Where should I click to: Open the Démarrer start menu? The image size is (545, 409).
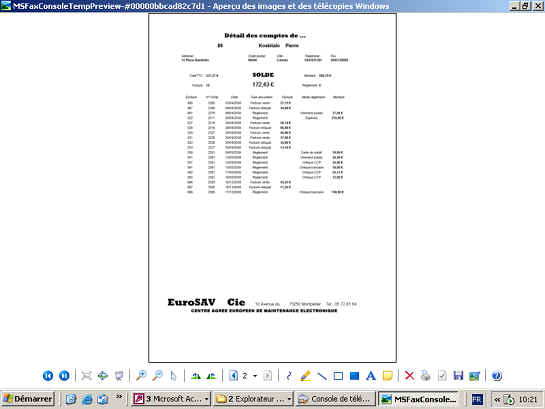coord(28,399)
